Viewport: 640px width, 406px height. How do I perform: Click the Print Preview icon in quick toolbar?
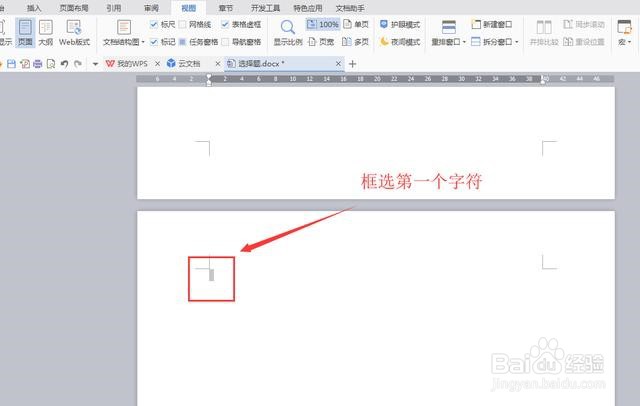51,64
